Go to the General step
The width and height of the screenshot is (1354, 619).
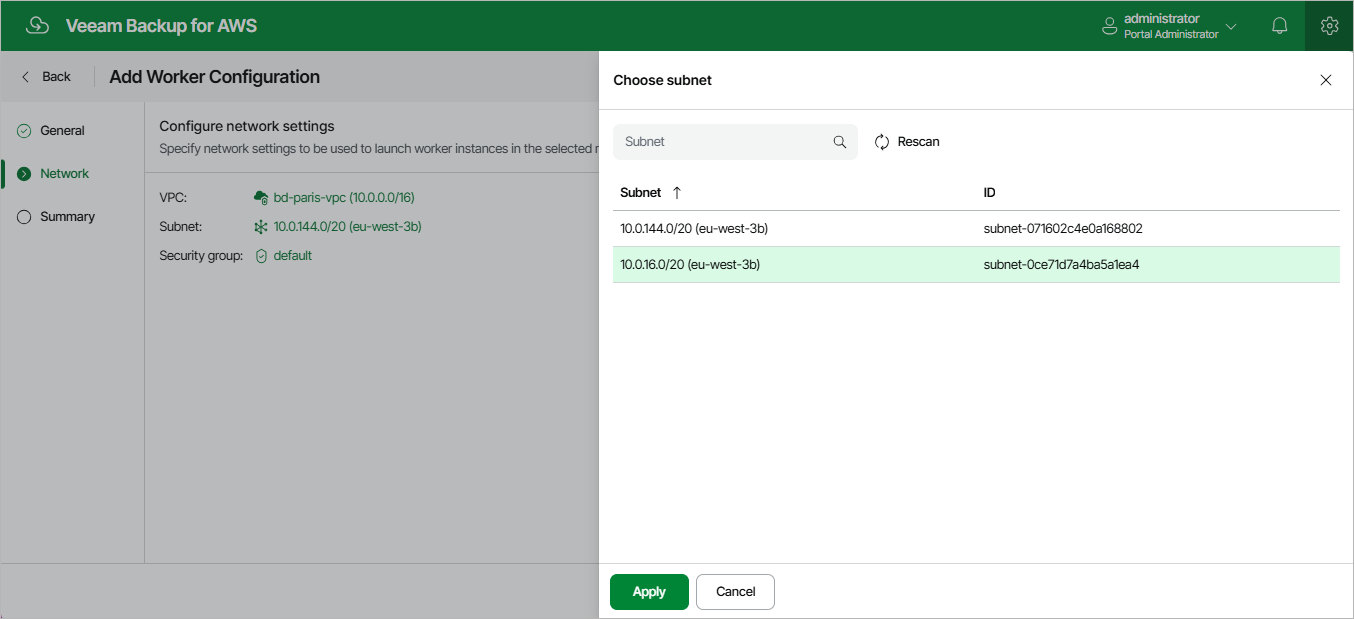62,130
